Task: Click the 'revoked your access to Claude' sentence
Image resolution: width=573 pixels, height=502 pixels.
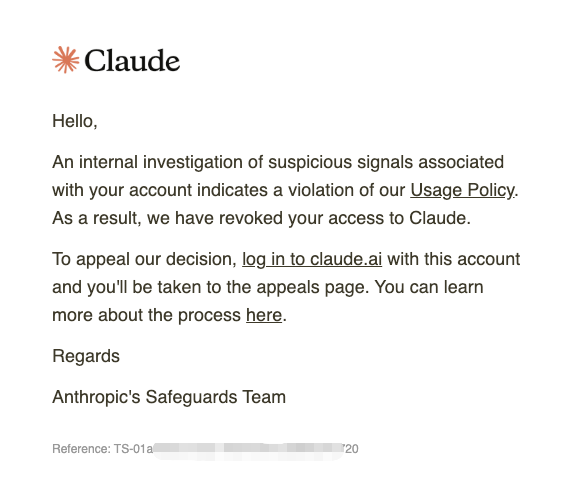Action: (261, 218)
